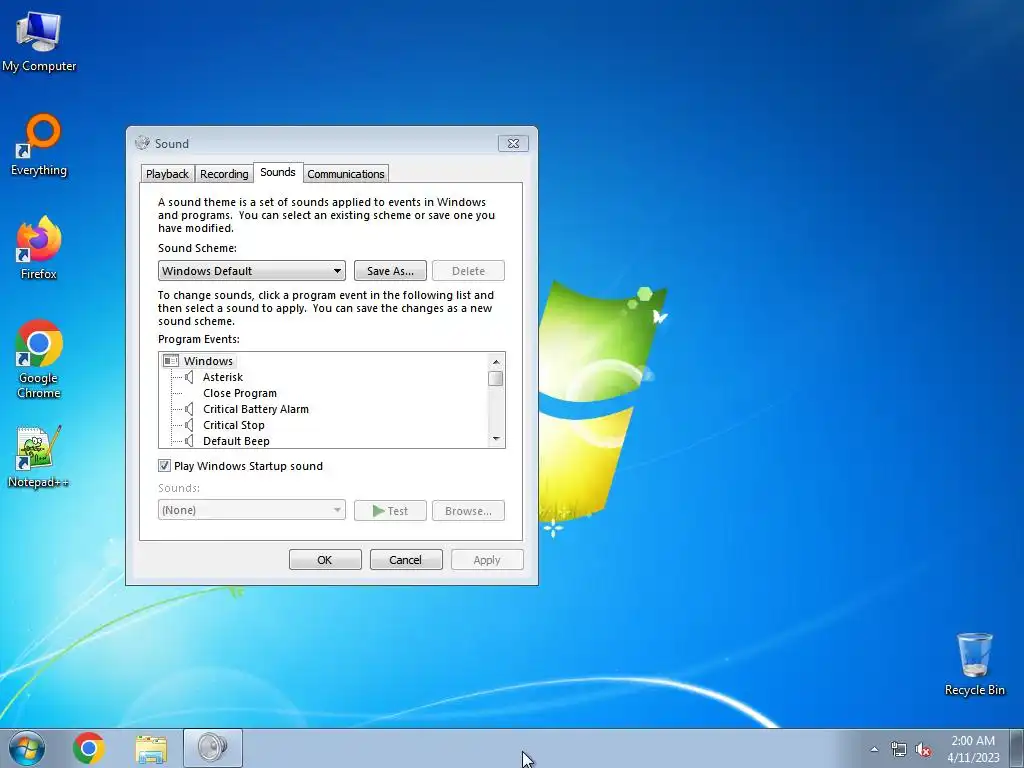
Task: Launch Notepad++ desktop shortcut
Action: 38,457
